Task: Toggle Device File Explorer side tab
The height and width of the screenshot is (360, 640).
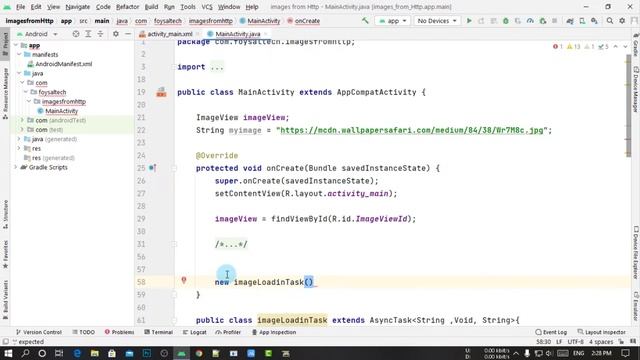Action: click(636, 252)
